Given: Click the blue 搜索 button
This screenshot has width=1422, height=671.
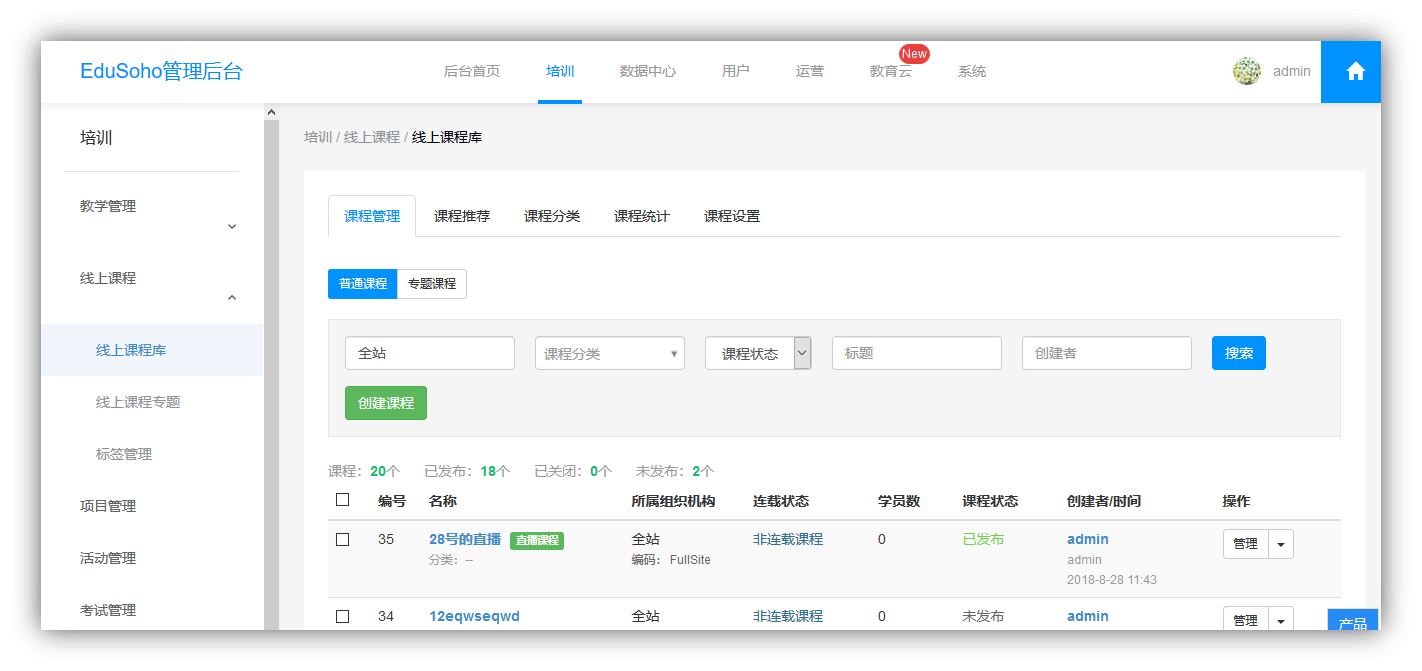Looking at the screenshot, I should 1238,353.
